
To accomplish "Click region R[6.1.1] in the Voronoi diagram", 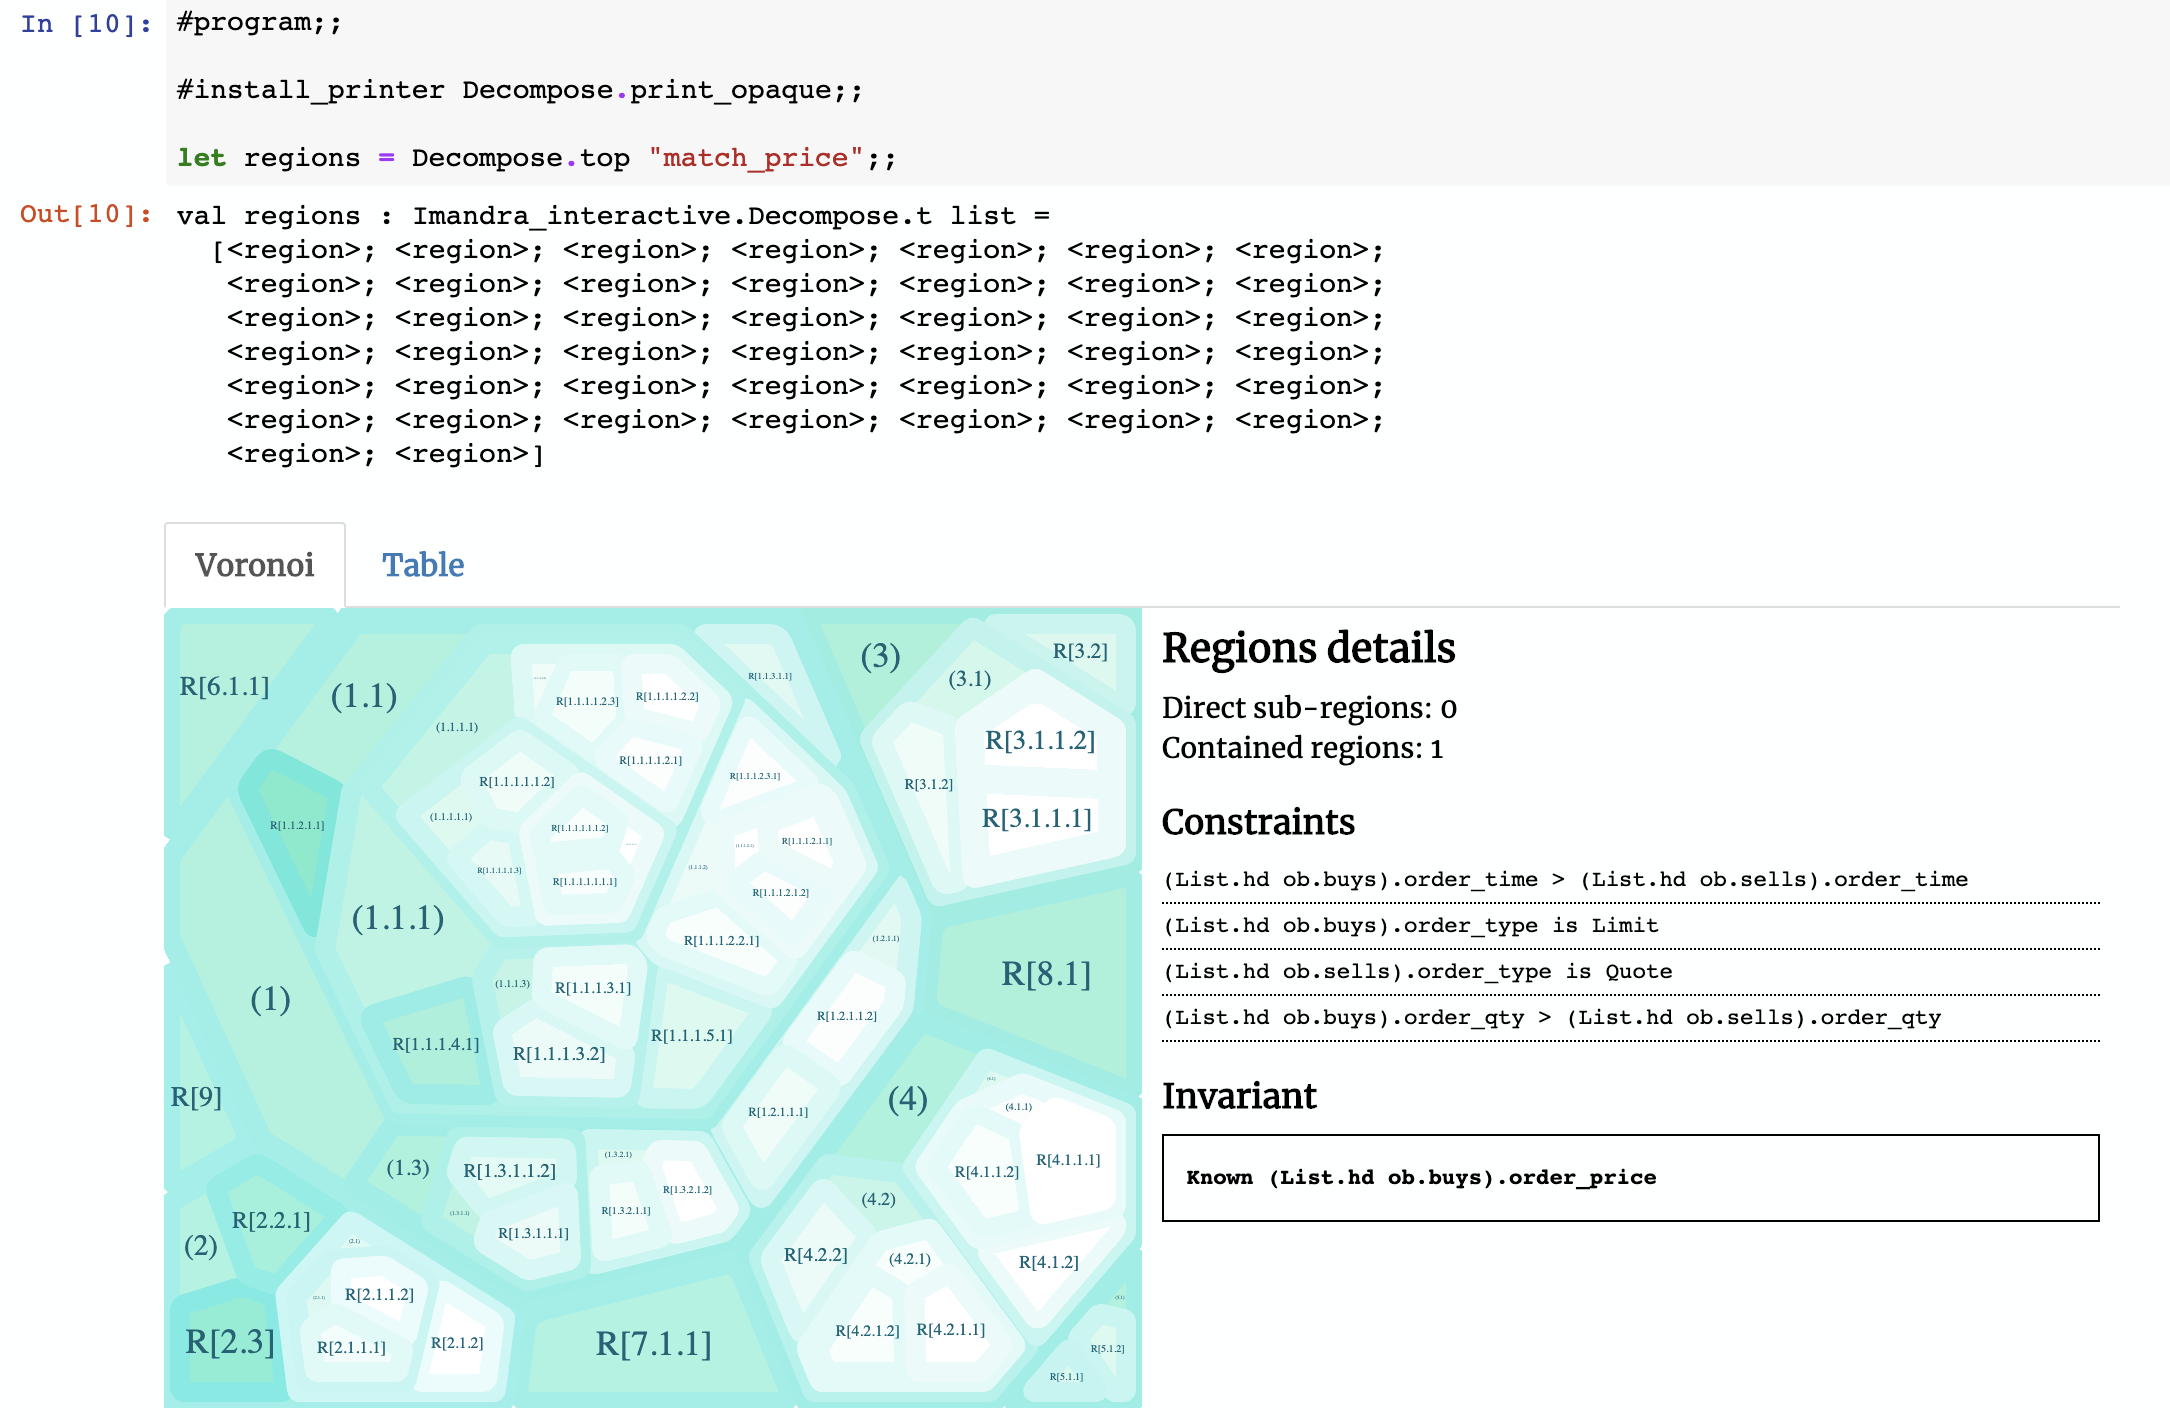I will 224,687.
